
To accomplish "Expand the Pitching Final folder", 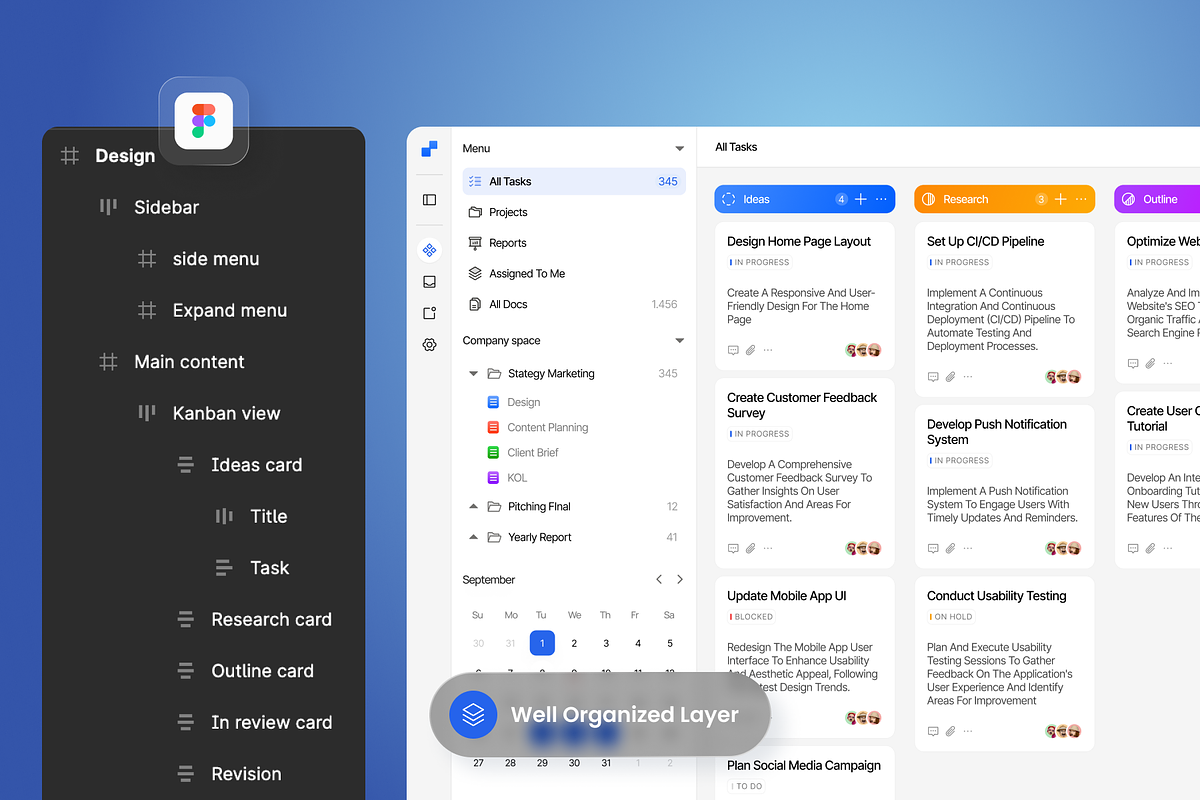I will (473, 507).
